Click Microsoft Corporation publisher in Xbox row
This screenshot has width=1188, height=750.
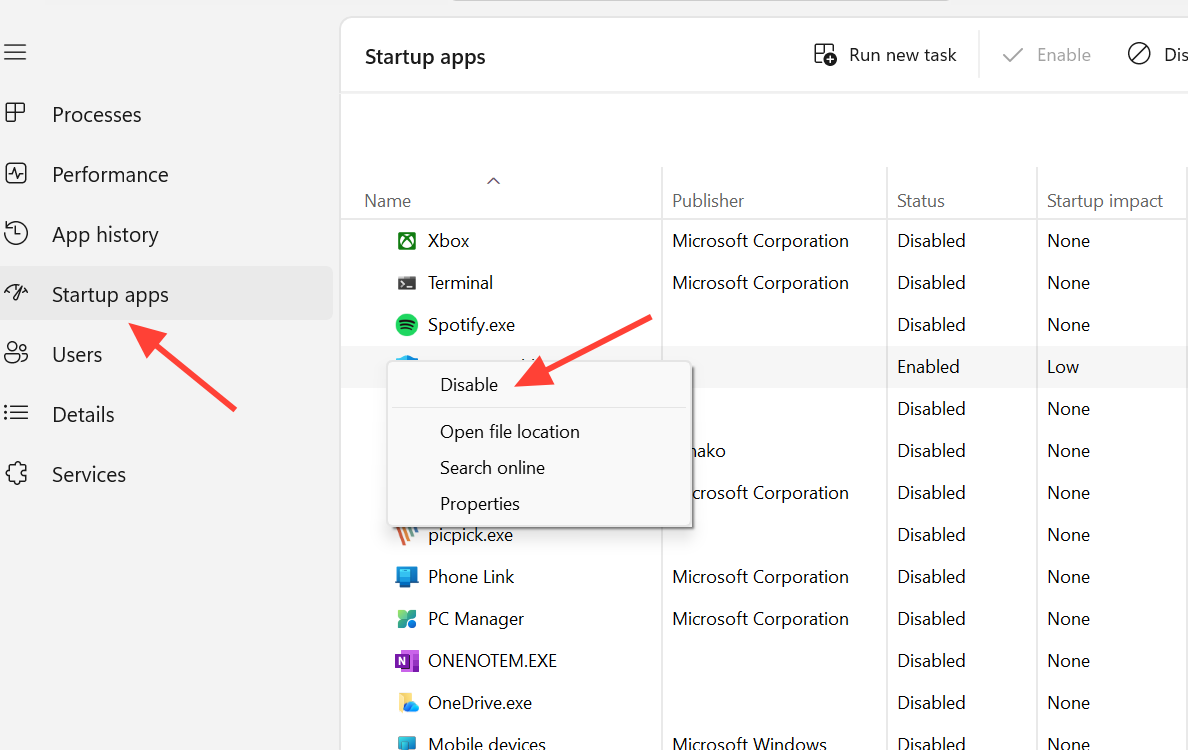tap(760, 241)
